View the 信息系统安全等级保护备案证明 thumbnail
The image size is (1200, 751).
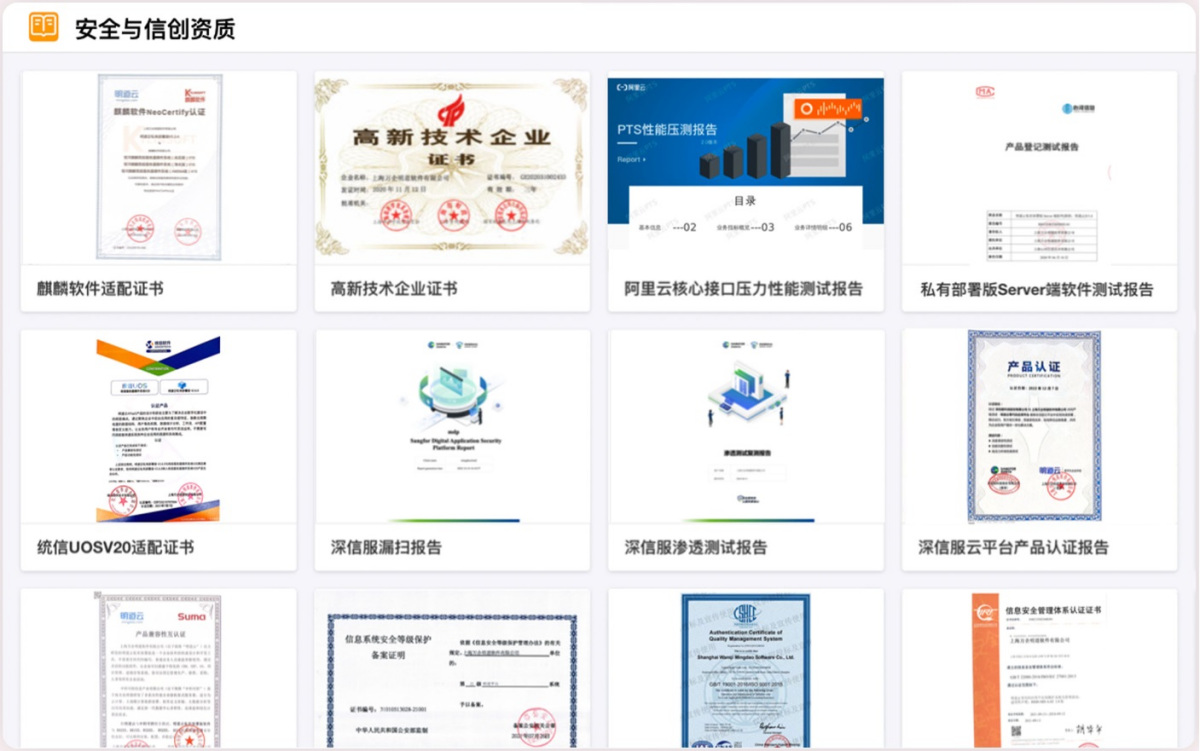pyautogui.click(x=452, y=670)
